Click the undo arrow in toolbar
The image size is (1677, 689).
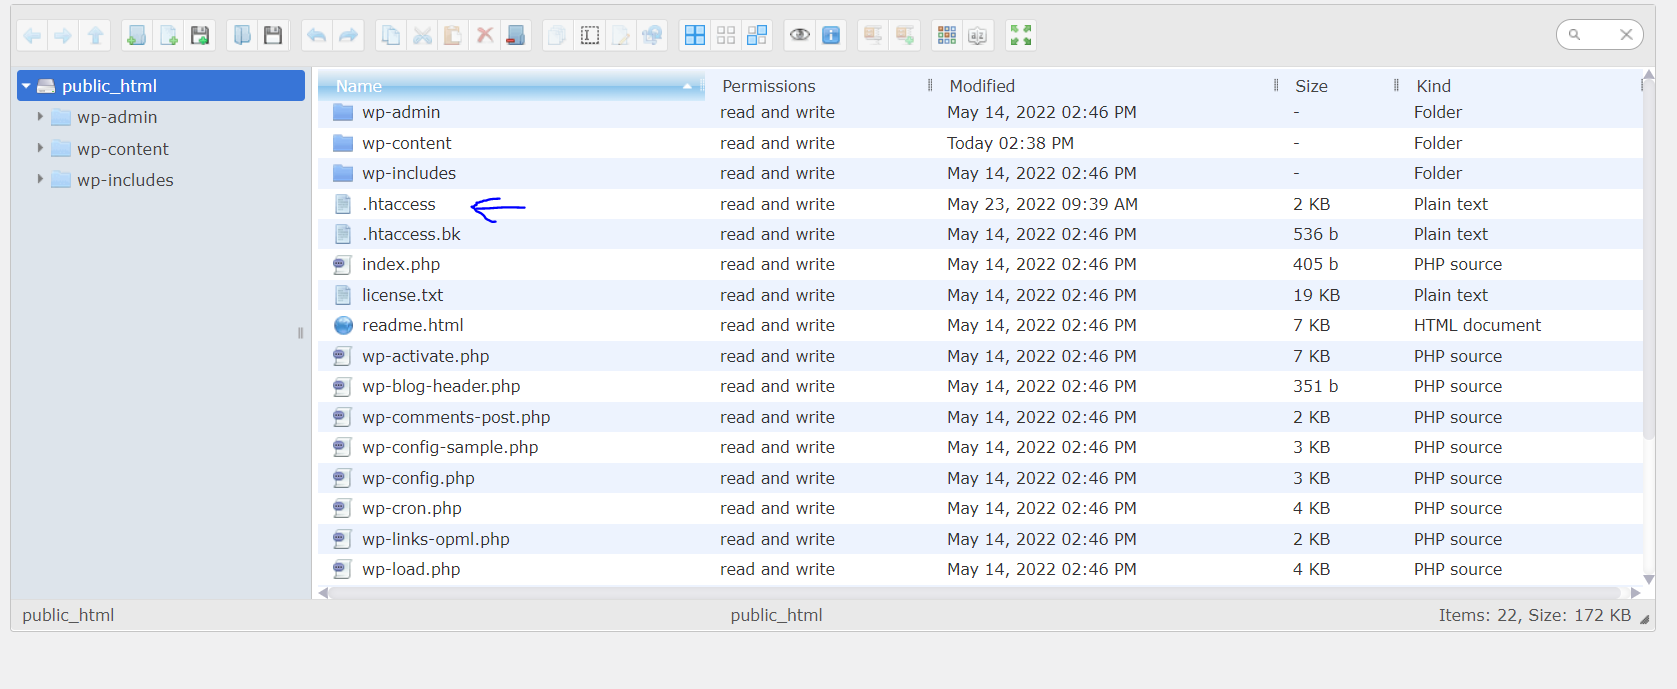317,36
